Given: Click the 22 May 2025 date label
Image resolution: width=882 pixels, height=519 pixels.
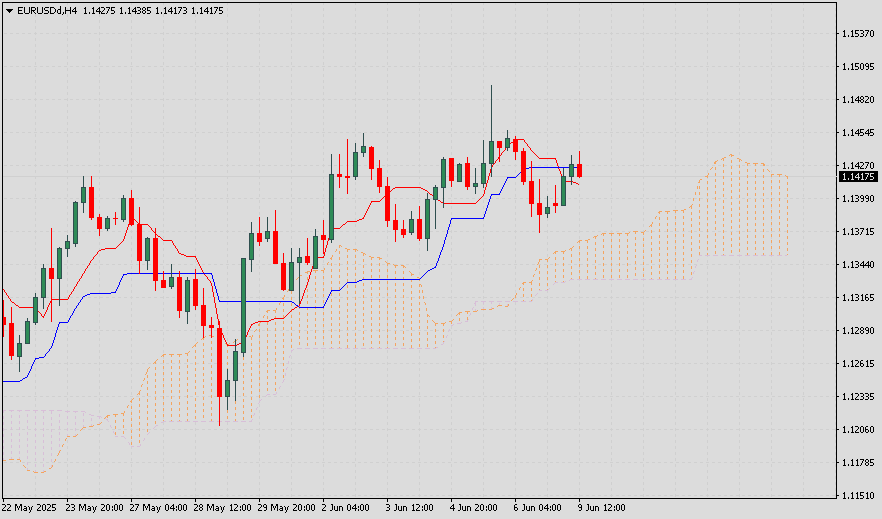Looking at the screenshot, I should coord(30,508).
